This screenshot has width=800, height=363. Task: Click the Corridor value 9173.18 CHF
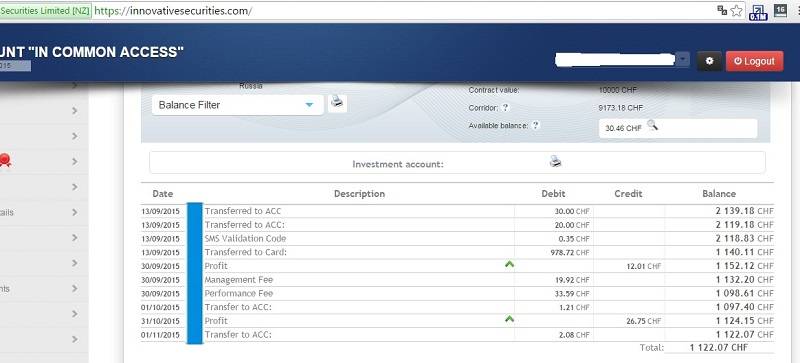620,108
